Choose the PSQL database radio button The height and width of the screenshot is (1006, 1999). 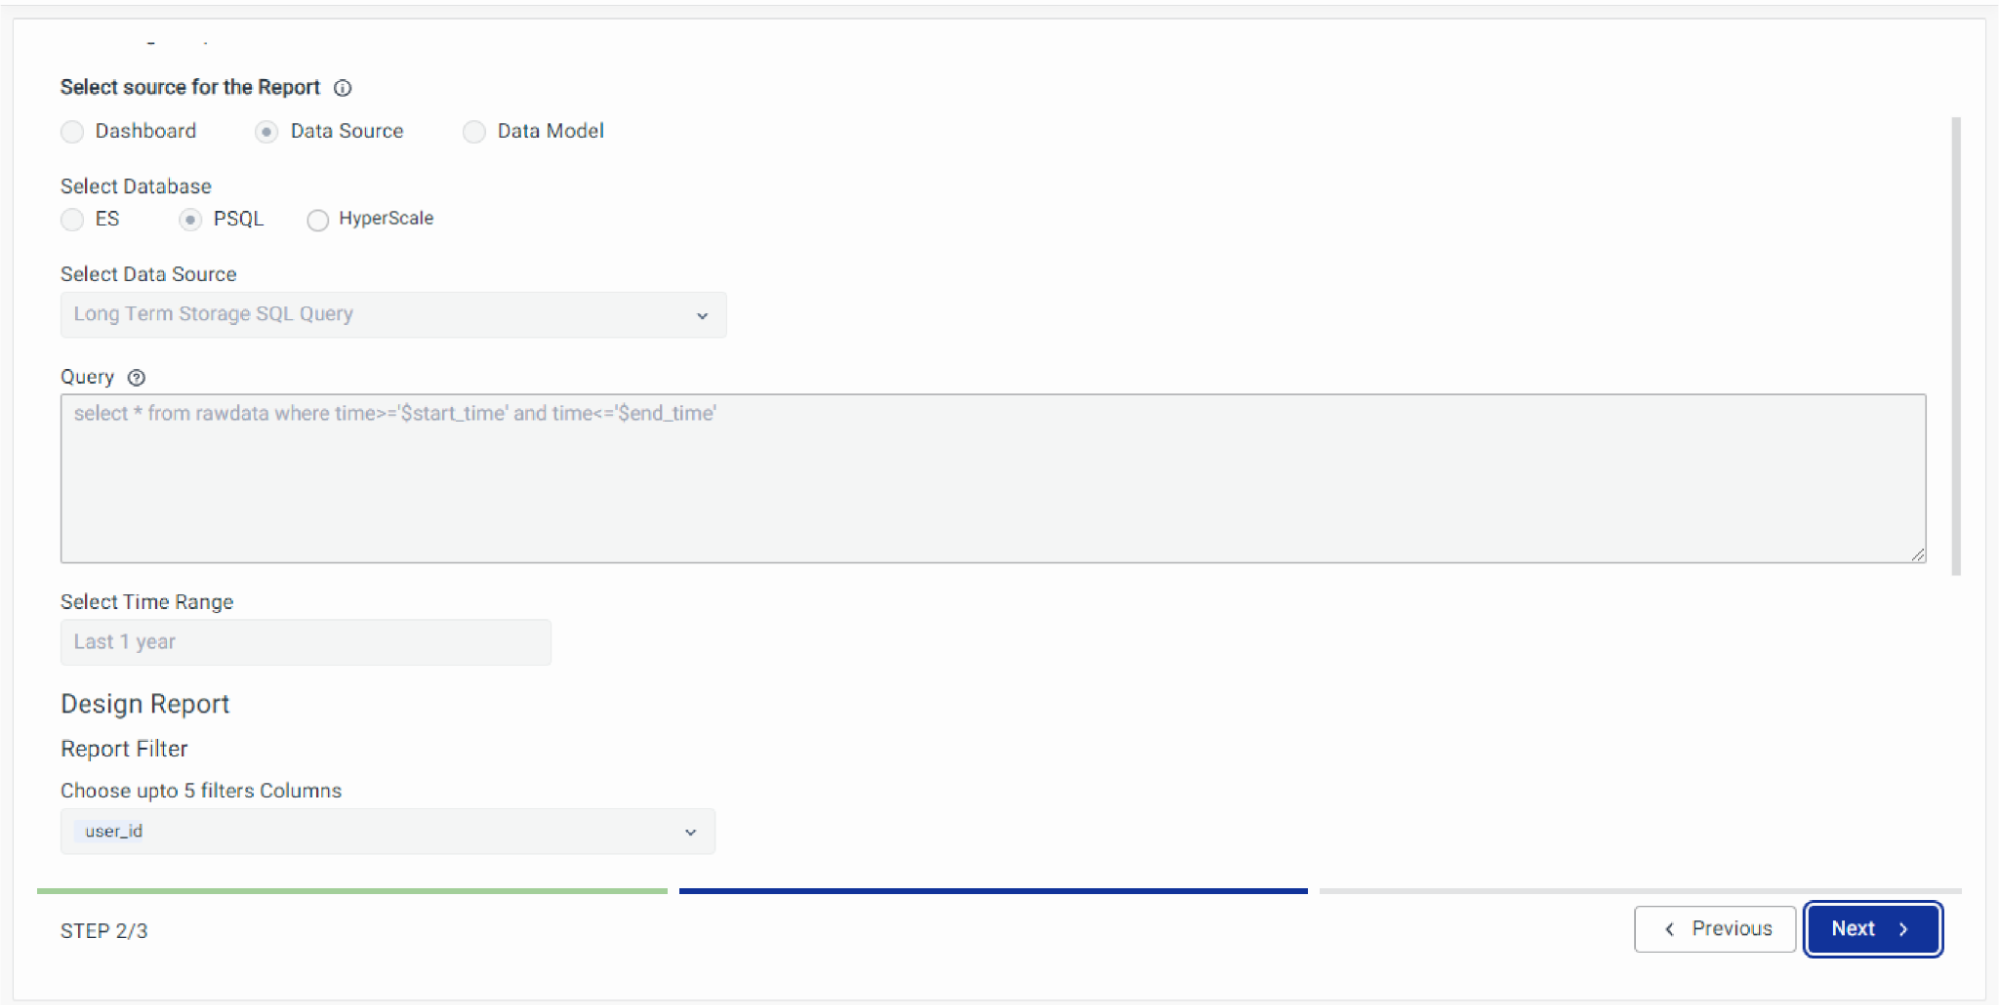[190, 220]
